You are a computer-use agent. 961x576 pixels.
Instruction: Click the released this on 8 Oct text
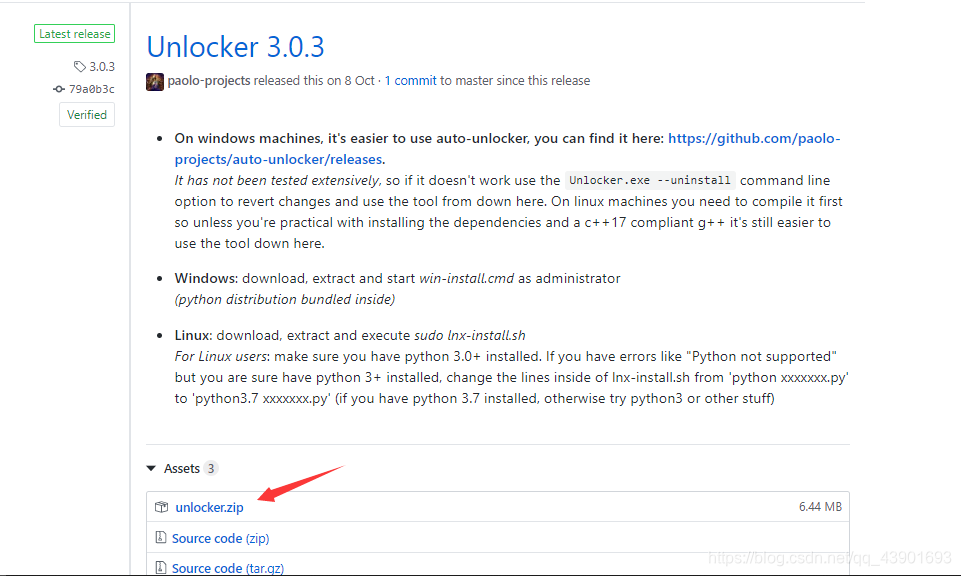click(314, 81)
